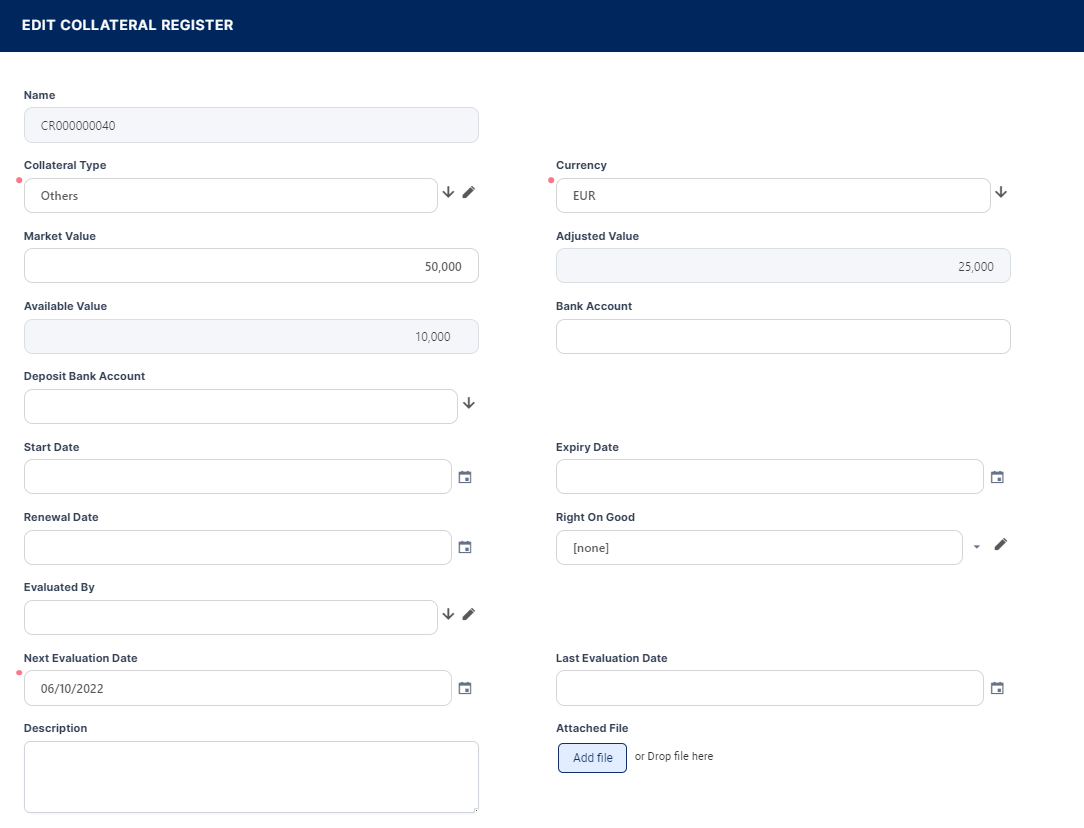Open the Right On Good dropdown list
1084x828 pixels.
[759, 548]
